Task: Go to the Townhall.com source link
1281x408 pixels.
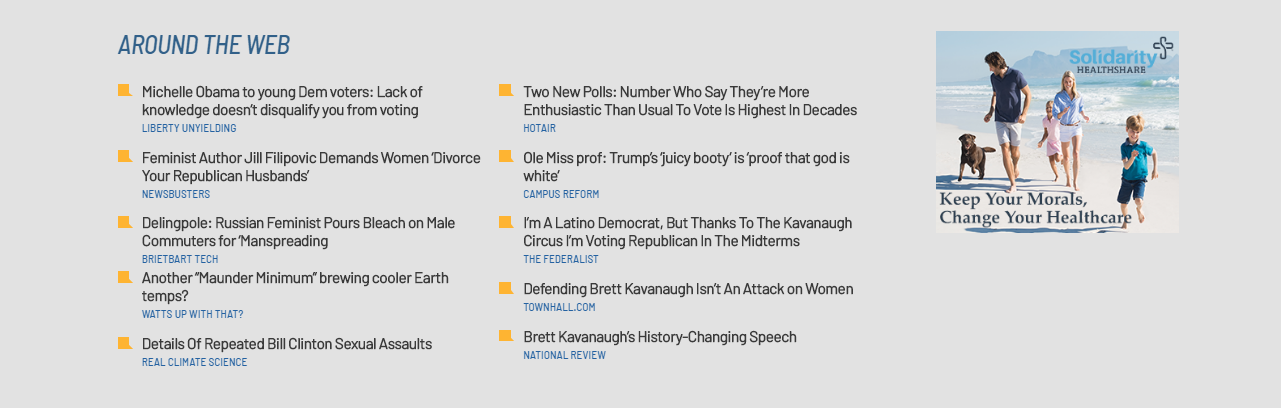Action: [x=559, y=307]
